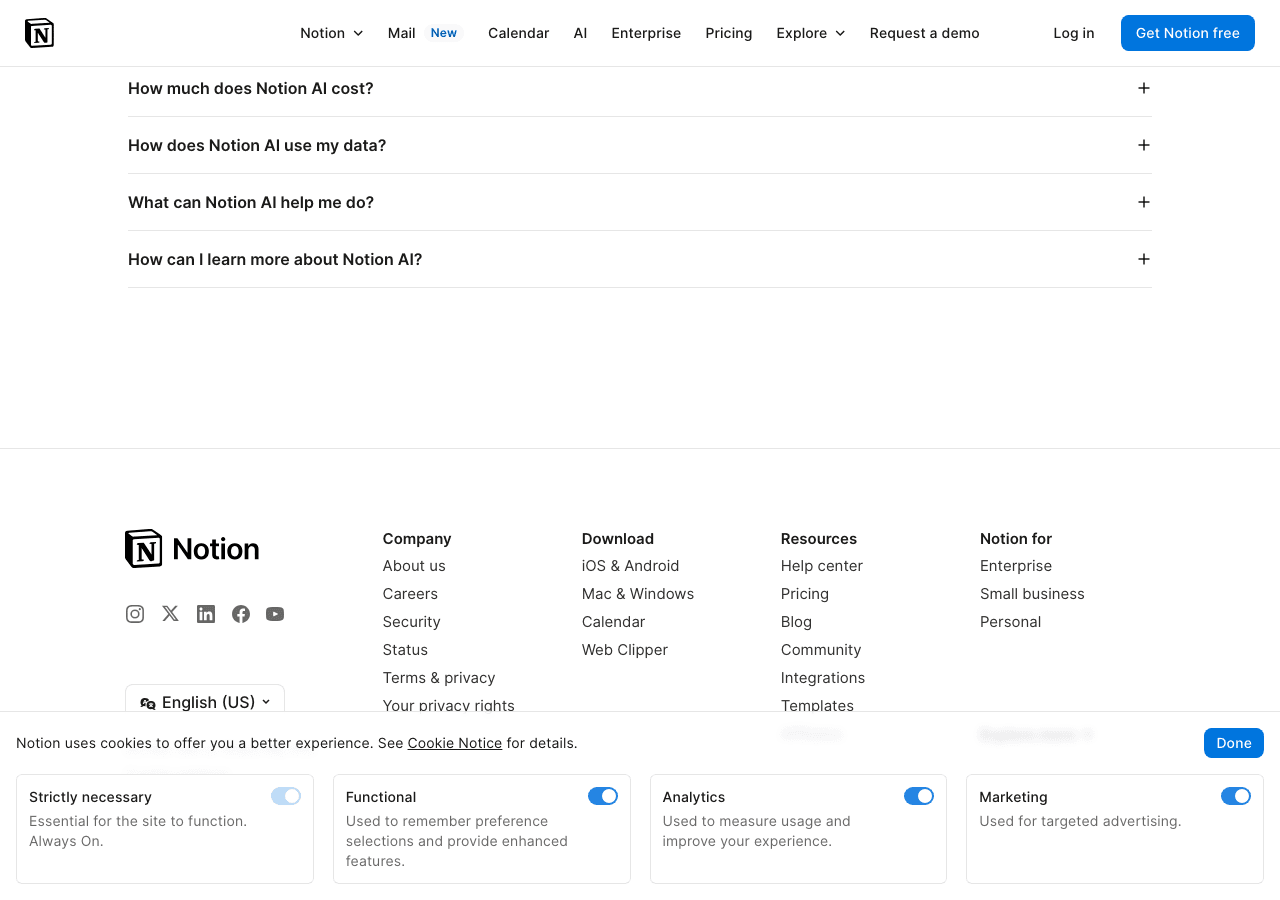Click the Notion logo in the header
This screenshot has width=1280, height=900.
[x=40, y=32]
